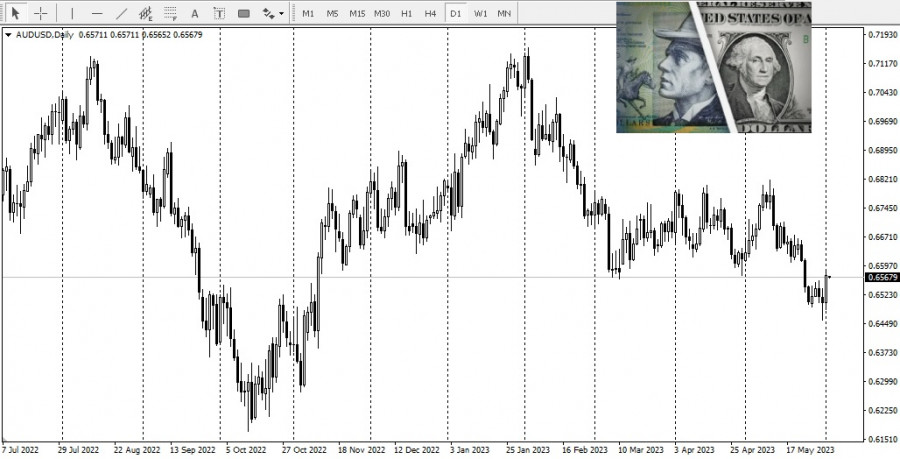Select the Fibonacci retracement tool

[170, 13]
